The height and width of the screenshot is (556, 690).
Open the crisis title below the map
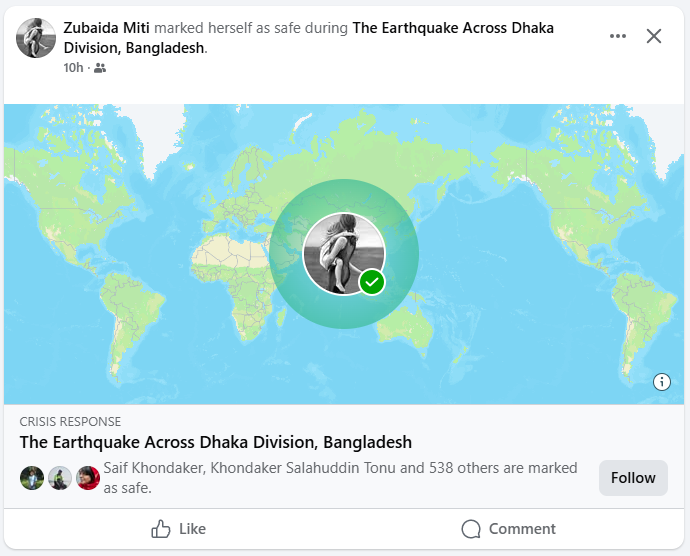coord(216,442)
